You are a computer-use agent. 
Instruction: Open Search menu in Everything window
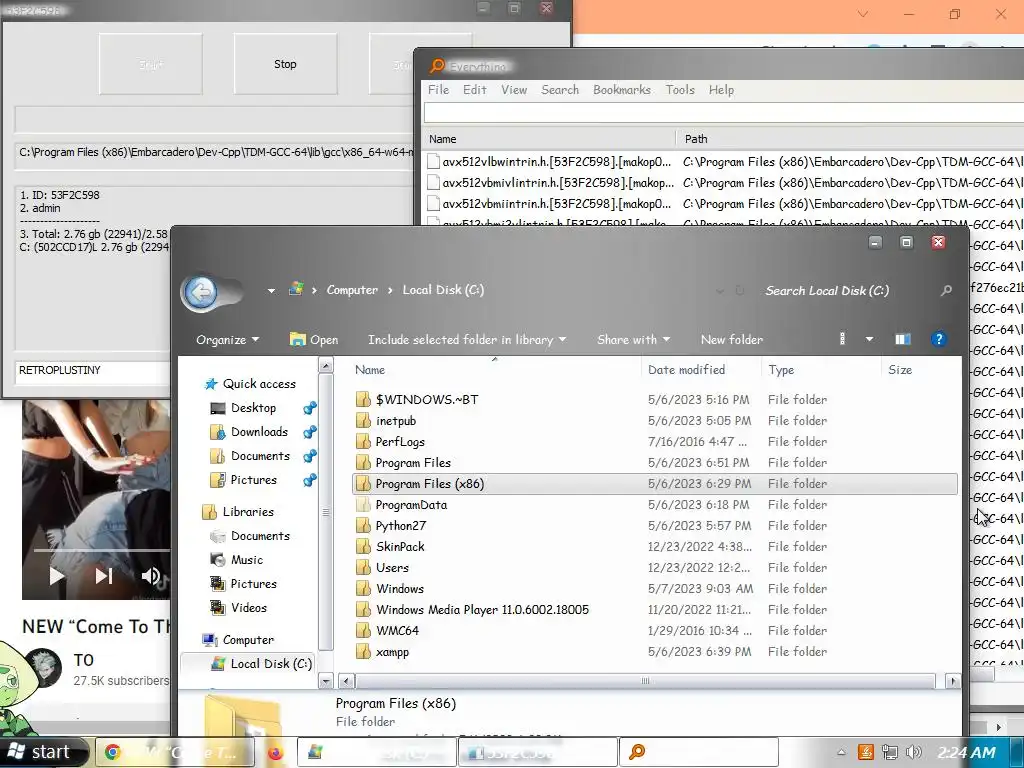(x=560, y=89)
